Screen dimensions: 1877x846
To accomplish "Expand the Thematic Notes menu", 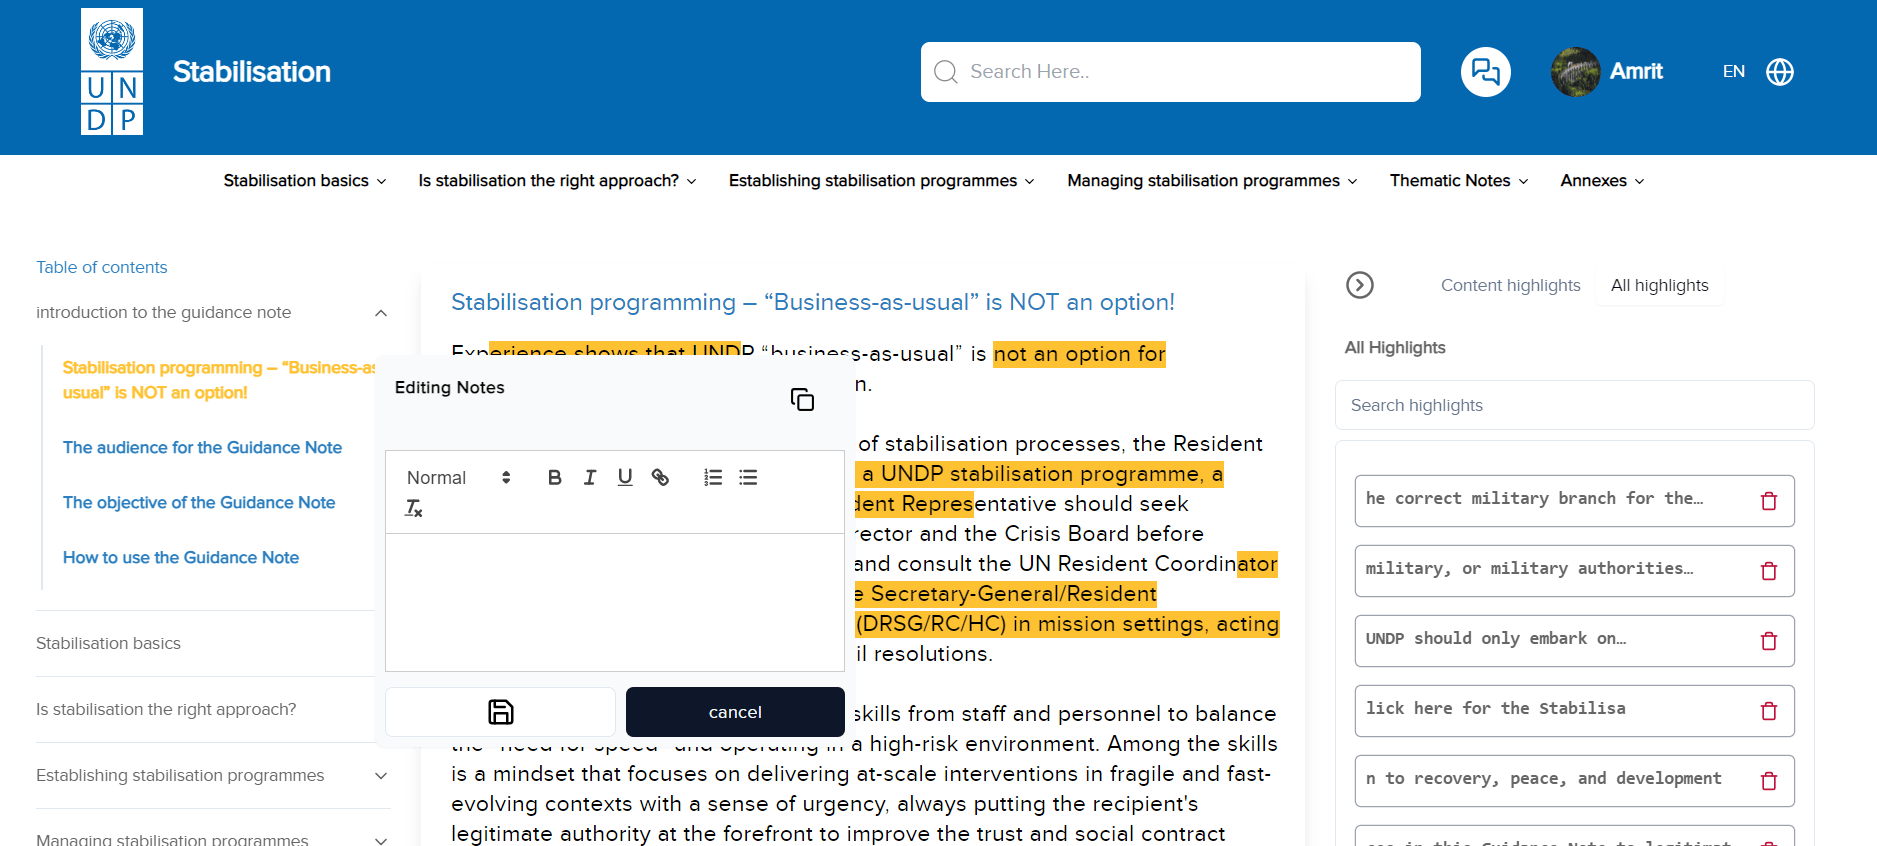I will [x=1458, y=181].
